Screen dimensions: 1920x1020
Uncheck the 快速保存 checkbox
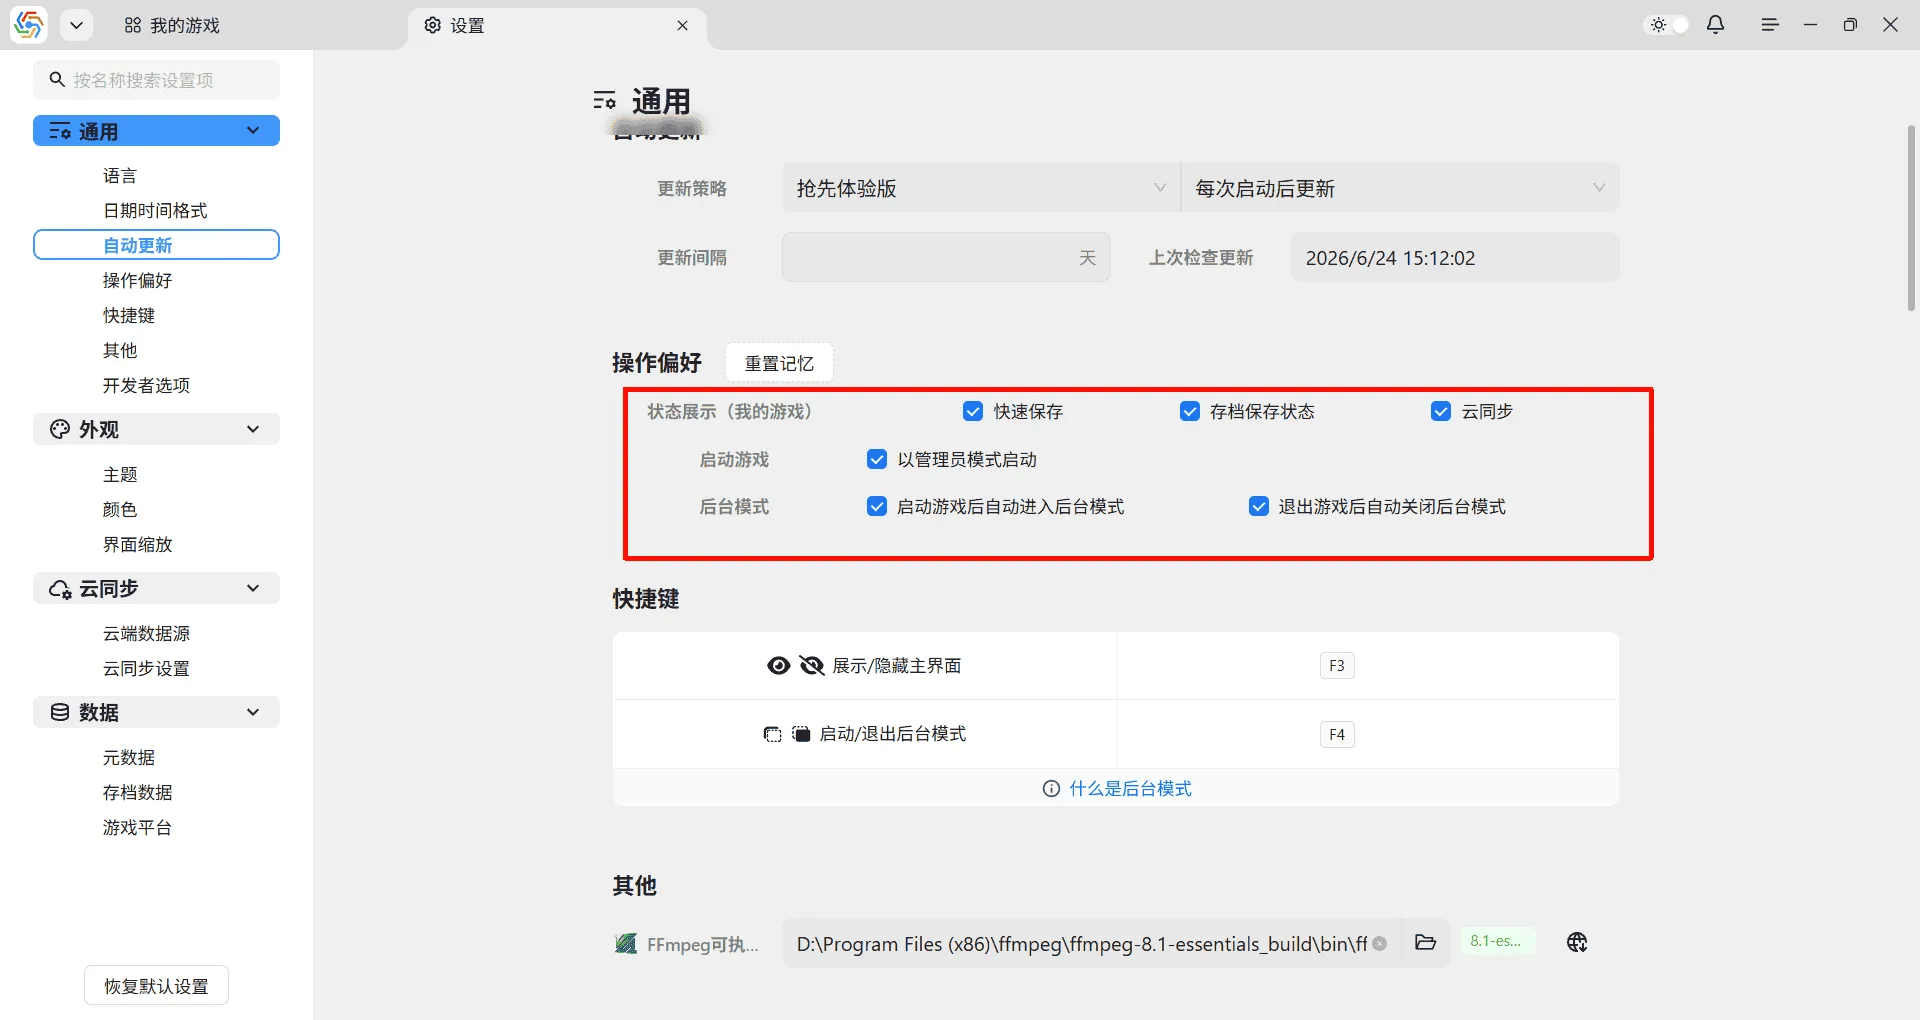pyautogui.click(x=973, y=411)
